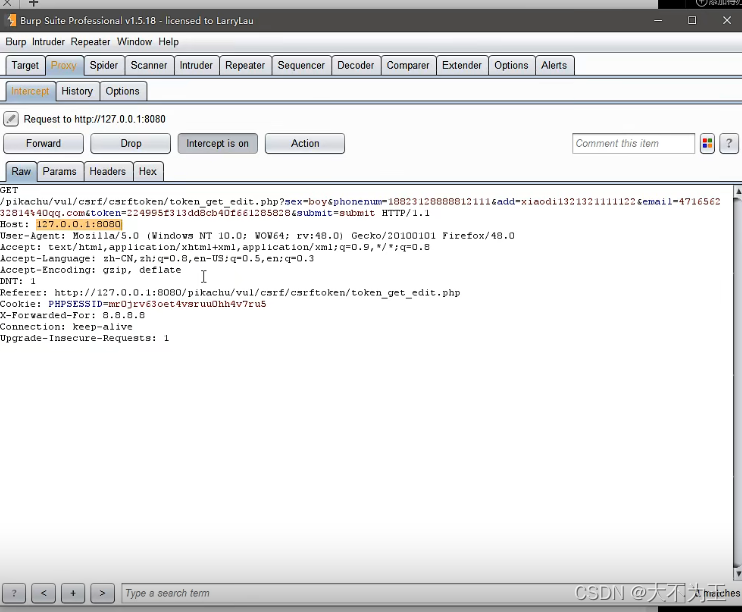The width and height of the screenshot is (742, 612).
Task: Switch to the Spider tab
Action: [104, 65]
